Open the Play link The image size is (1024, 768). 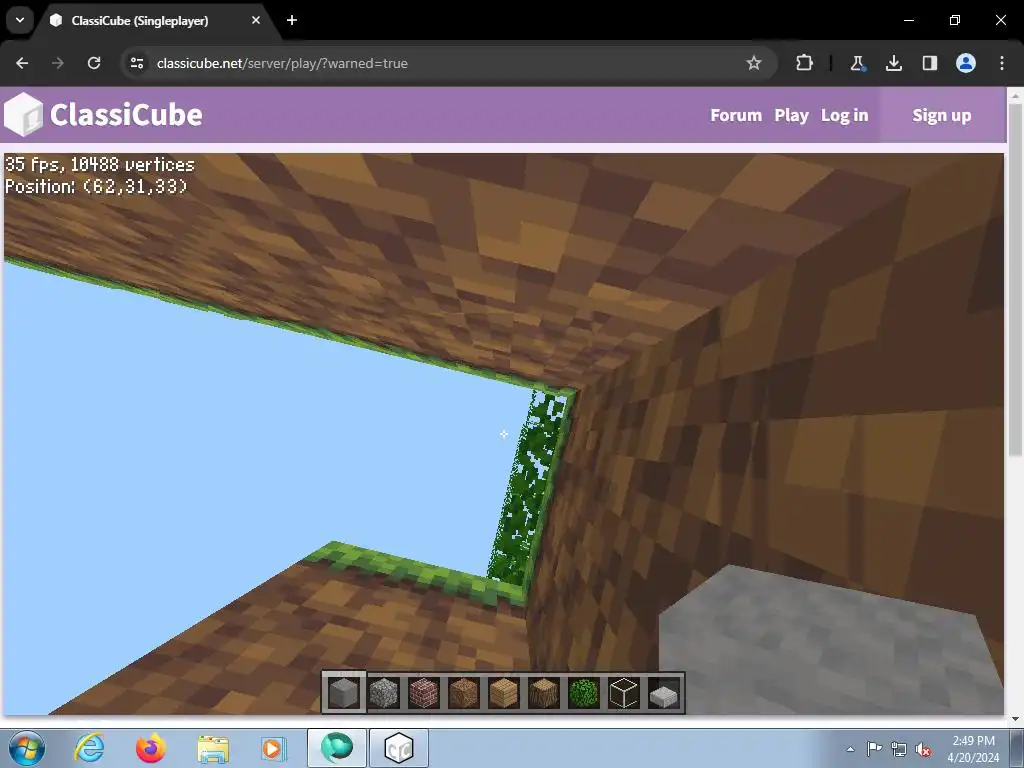792,115
